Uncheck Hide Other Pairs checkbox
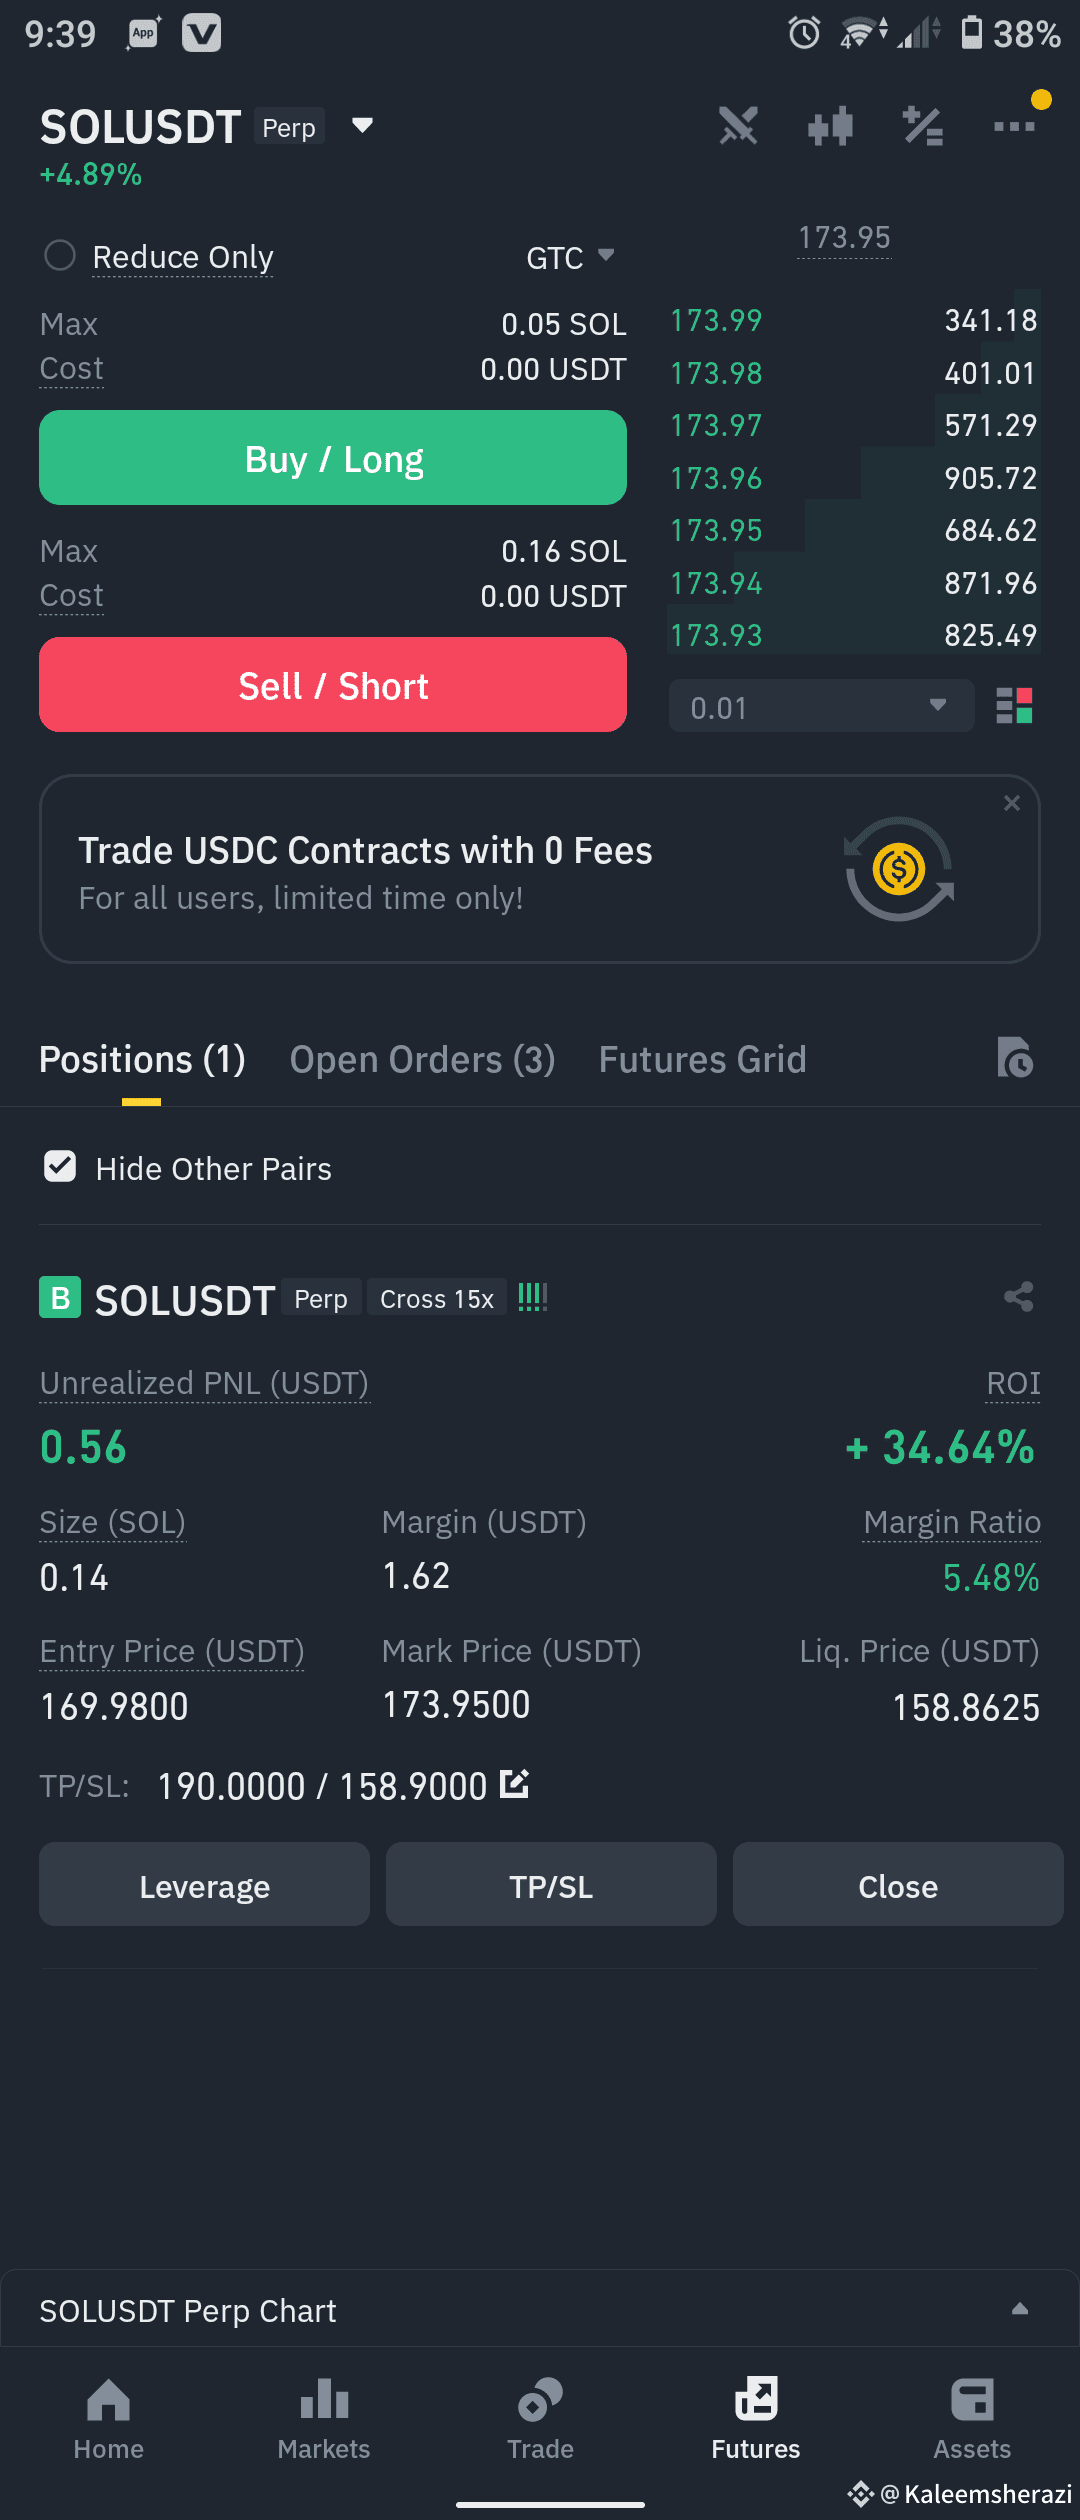1080x2520 pixels. pos(60,1166)
